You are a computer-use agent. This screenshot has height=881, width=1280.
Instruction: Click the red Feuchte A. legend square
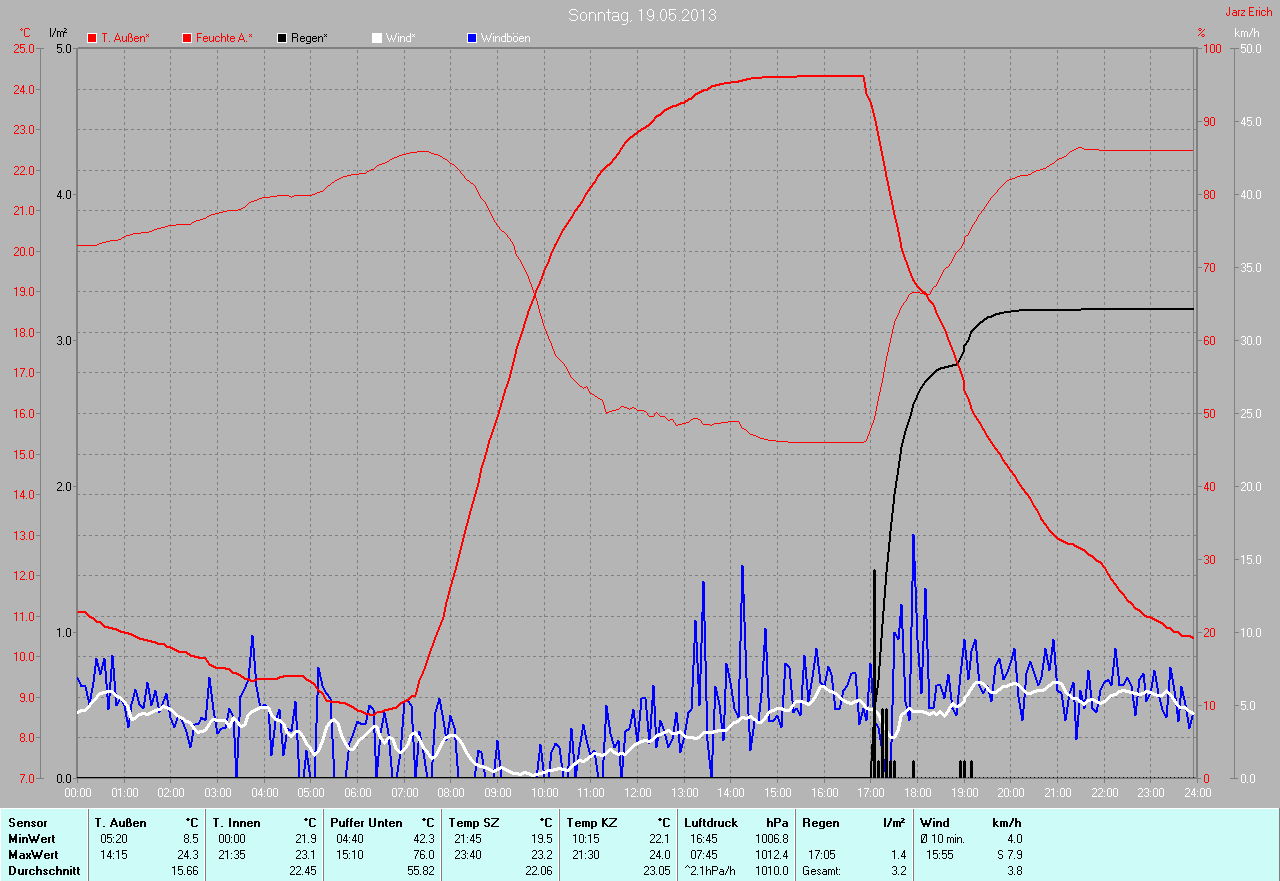point(186,38)
